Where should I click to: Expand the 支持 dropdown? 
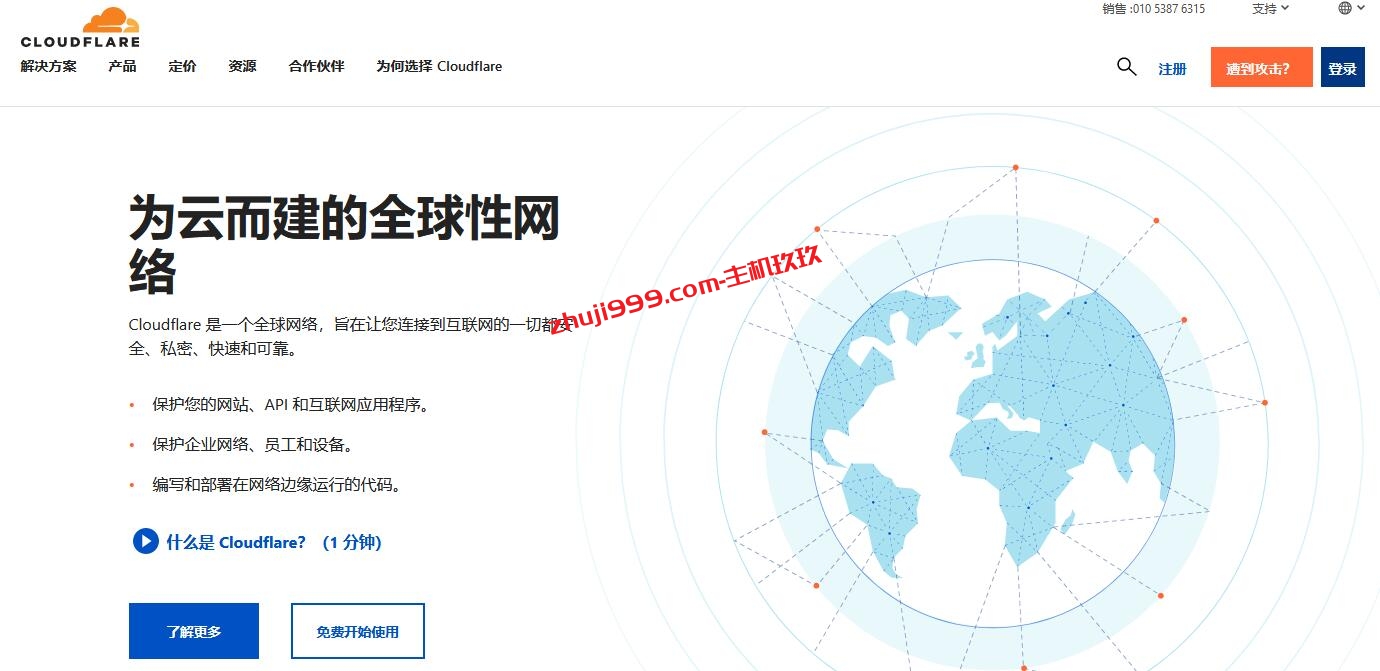[x=1270, y=8]
